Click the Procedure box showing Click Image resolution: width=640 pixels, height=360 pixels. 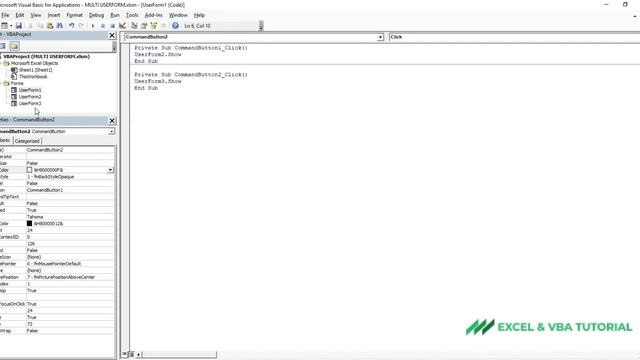point(514,37)
